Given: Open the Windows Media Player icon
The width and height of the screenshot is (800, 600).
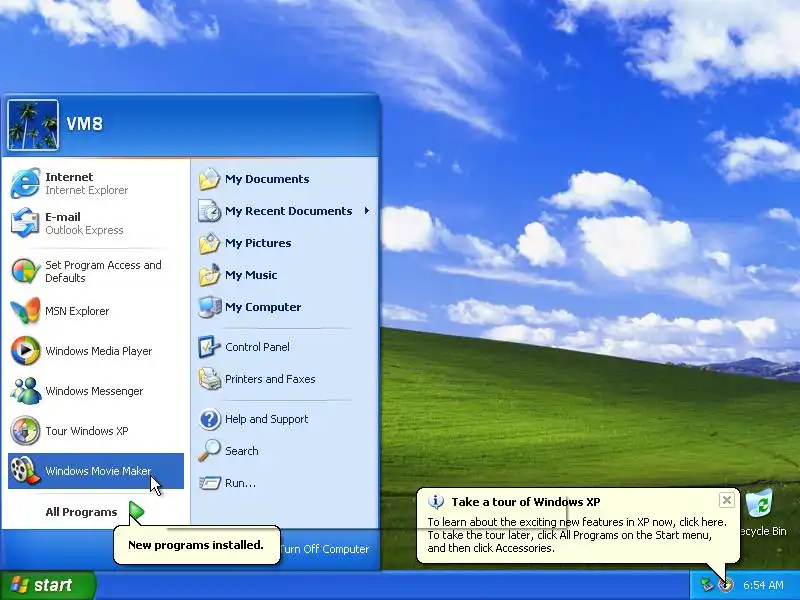Looking at the screenshot, I should pos(25,351).
